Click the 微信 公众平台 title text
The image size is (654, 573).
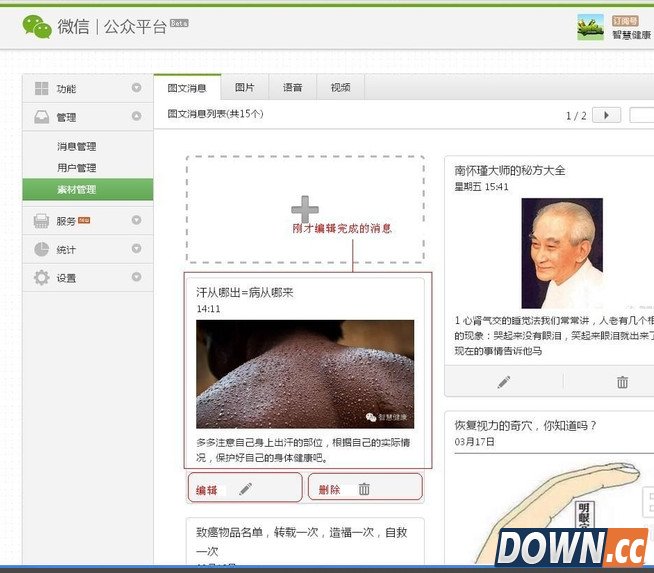[x=112, y=27]
